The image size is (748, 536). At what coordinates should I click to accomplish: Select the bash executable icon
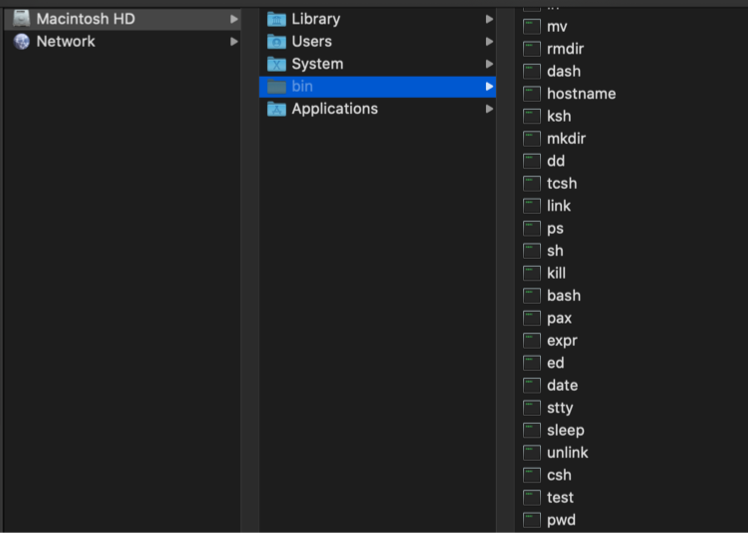tap(532, 296)
